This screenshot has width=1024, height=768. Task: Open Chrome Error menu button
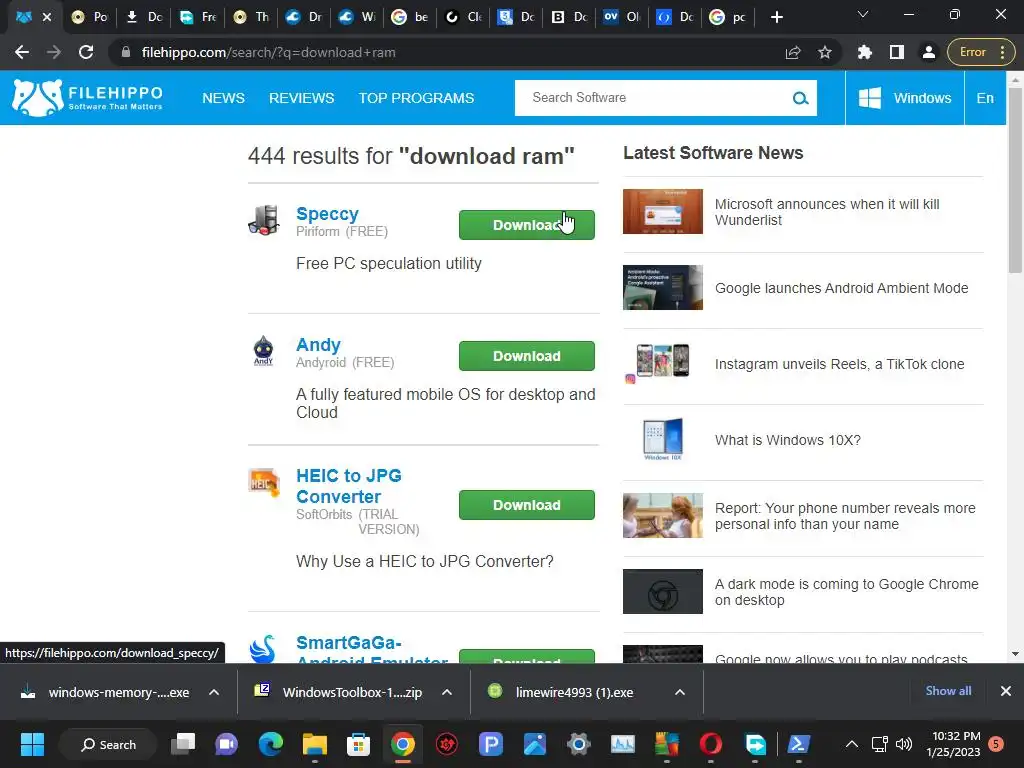click(x=982, y=52)
